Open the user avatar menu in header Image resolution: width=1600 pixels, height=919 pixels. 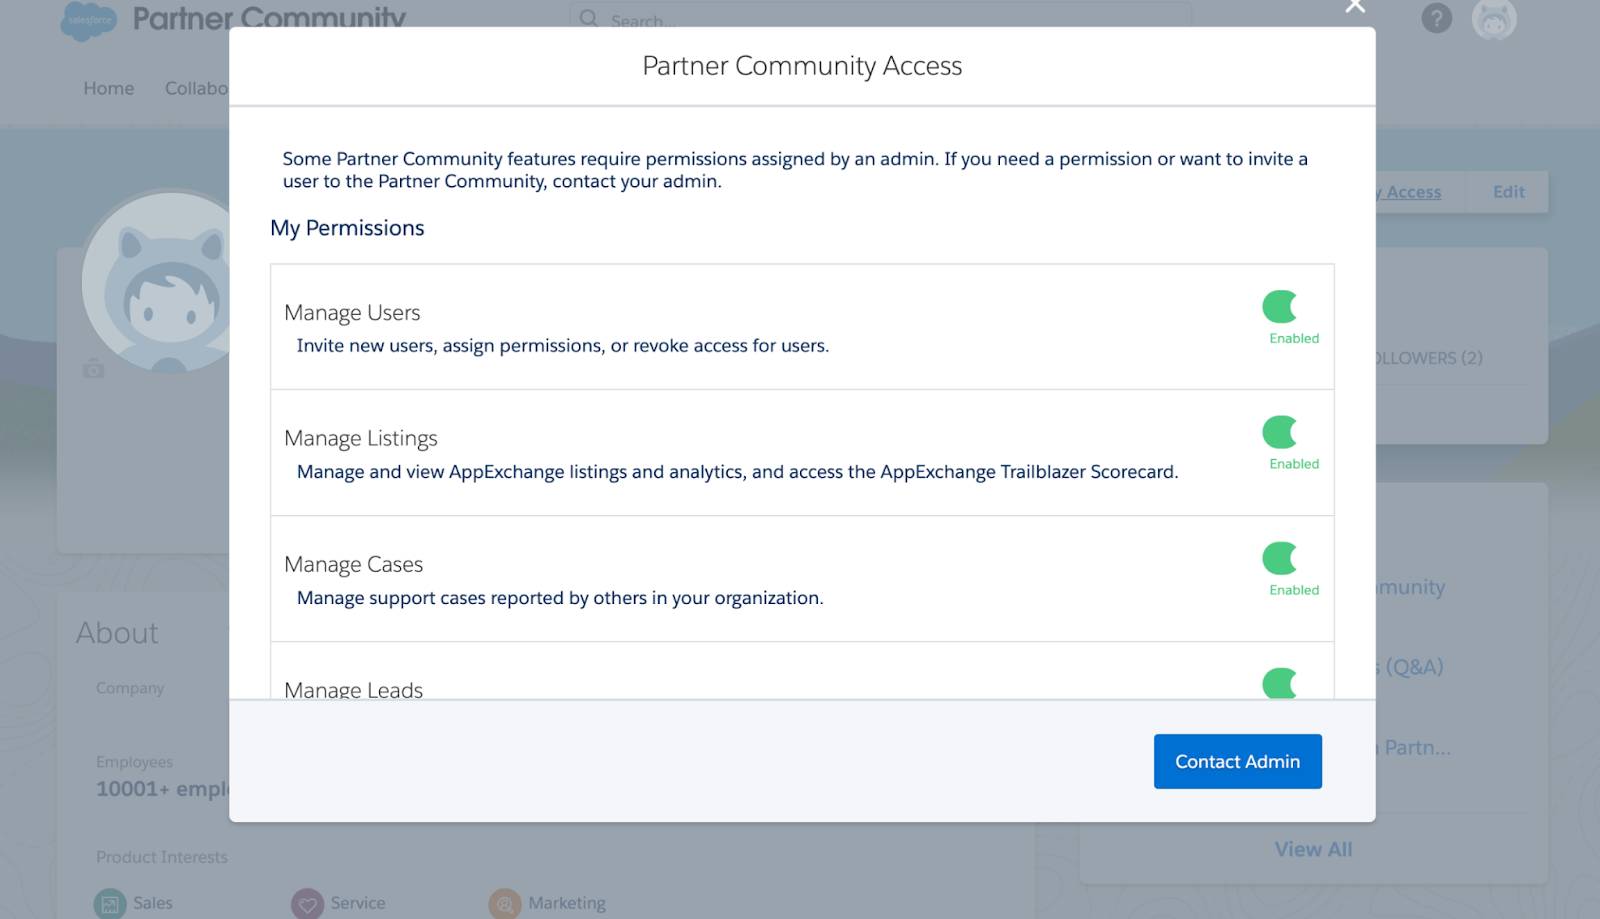click(1494, 19)
